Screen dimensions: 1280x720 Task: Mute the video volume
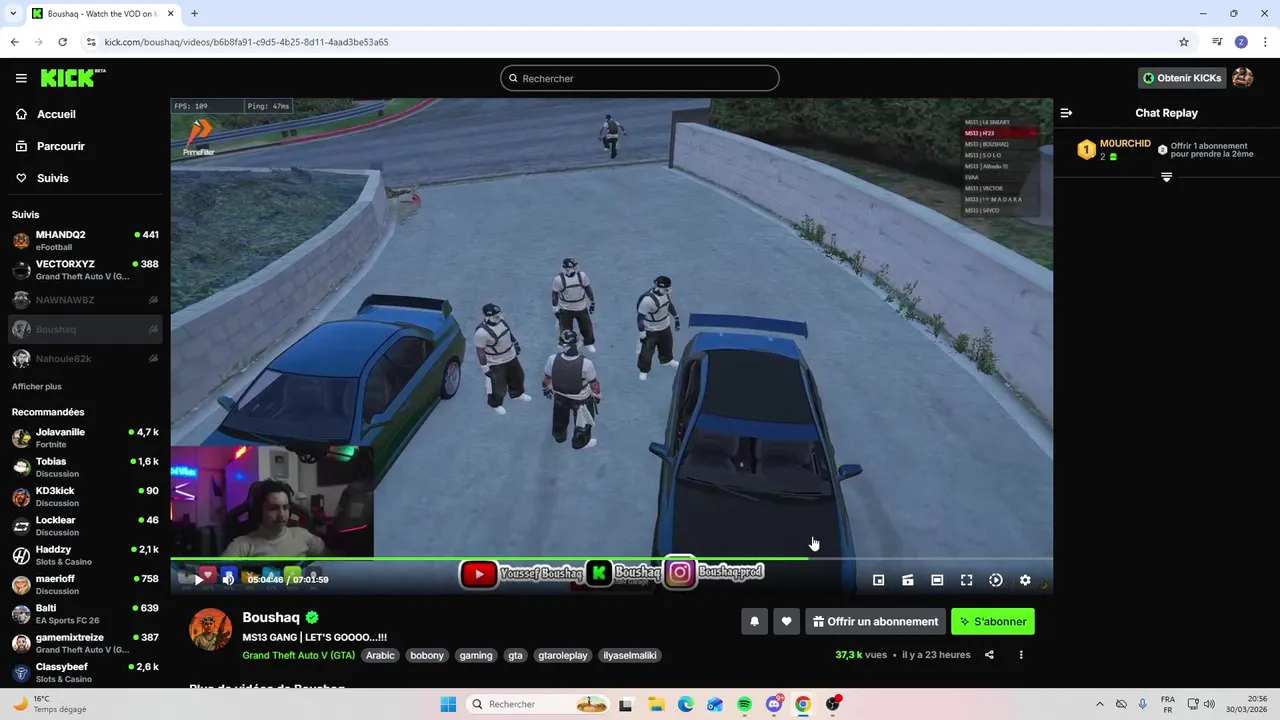click(x=228, y=579)
